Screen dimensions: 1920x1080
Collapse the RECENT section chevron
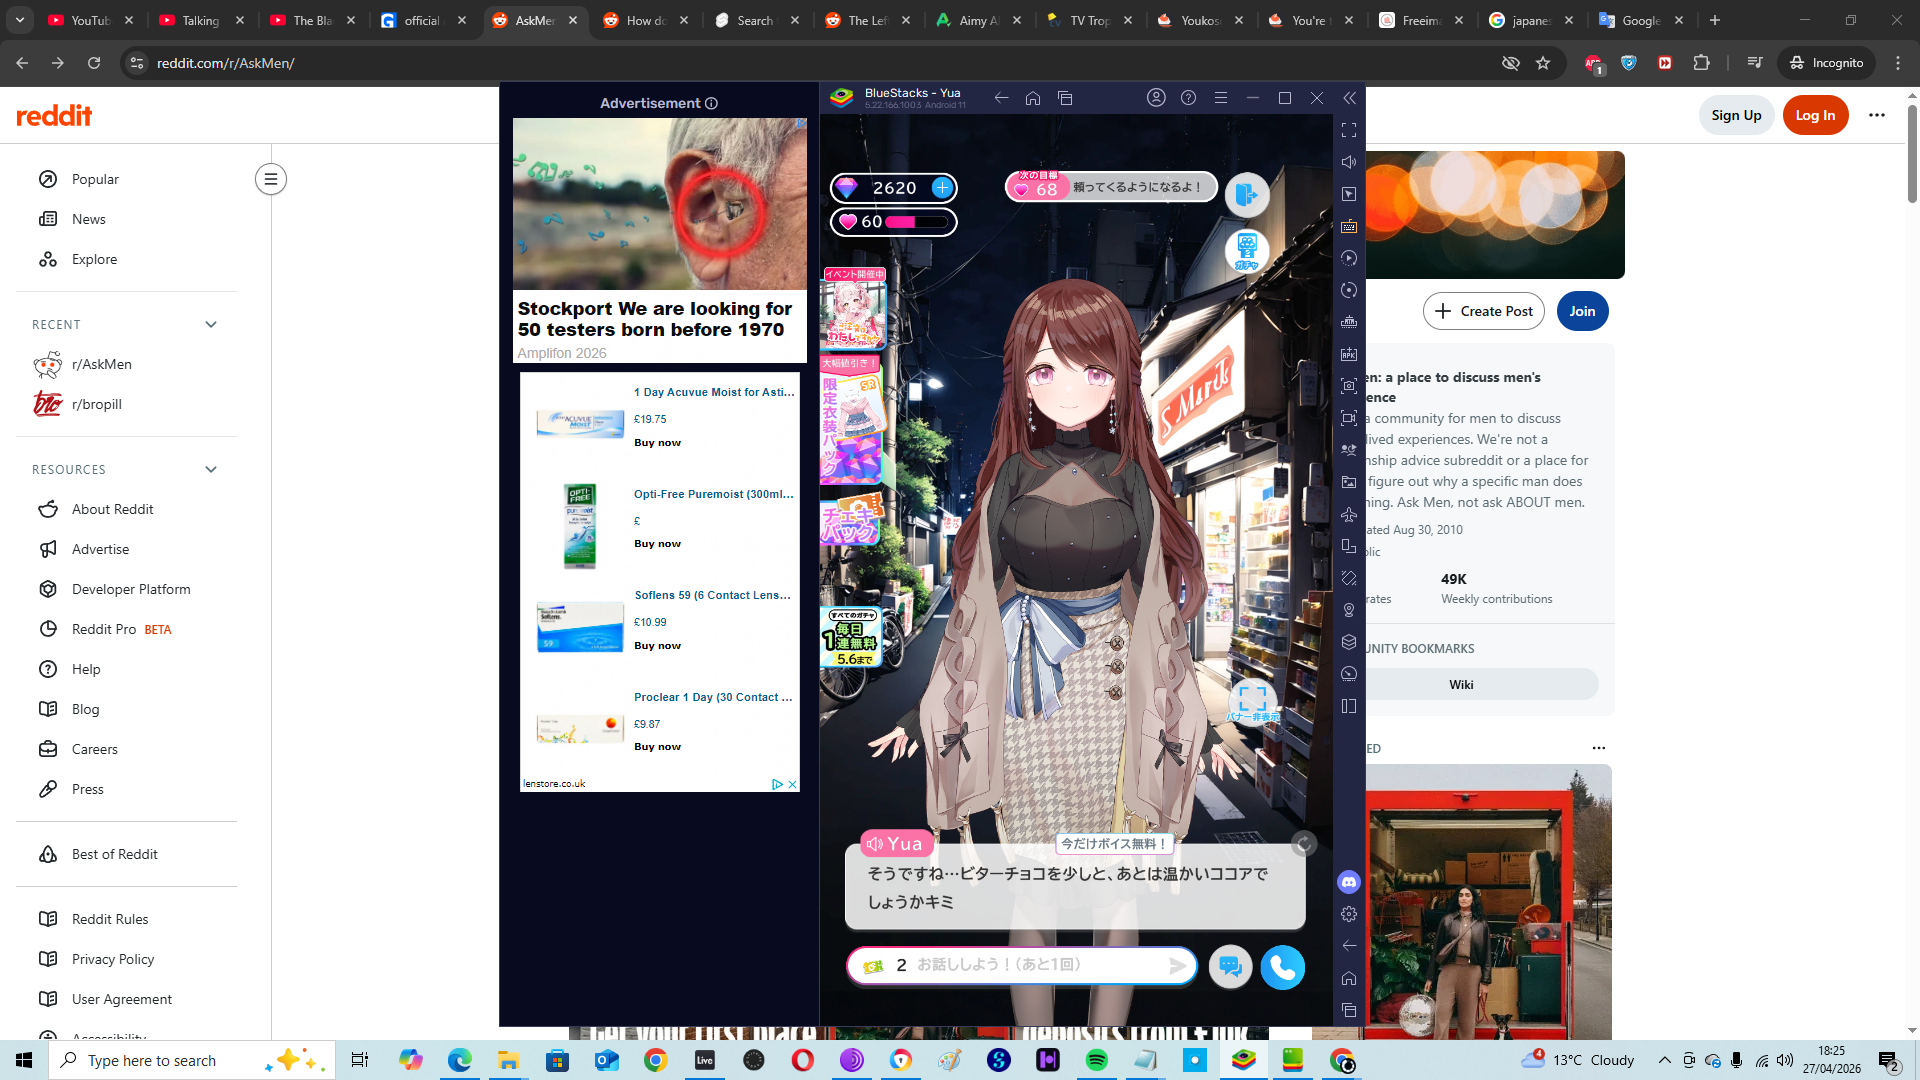pos(211,324)
